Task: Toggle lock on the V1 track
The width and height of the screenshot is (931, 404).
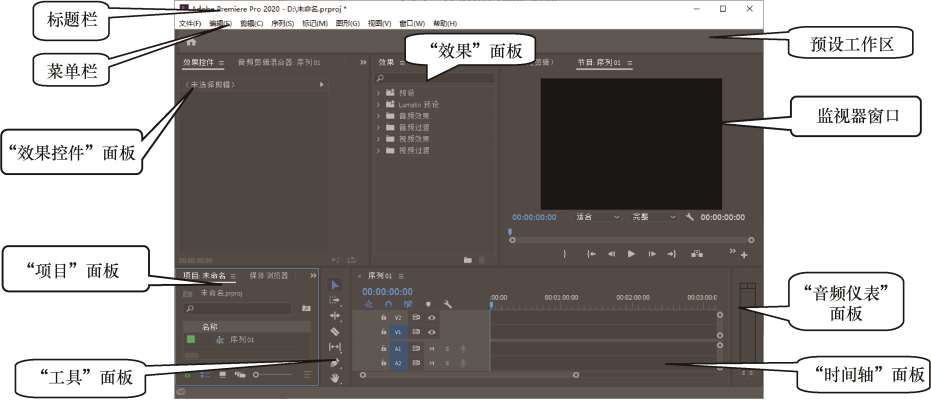Action: [383, 331]
